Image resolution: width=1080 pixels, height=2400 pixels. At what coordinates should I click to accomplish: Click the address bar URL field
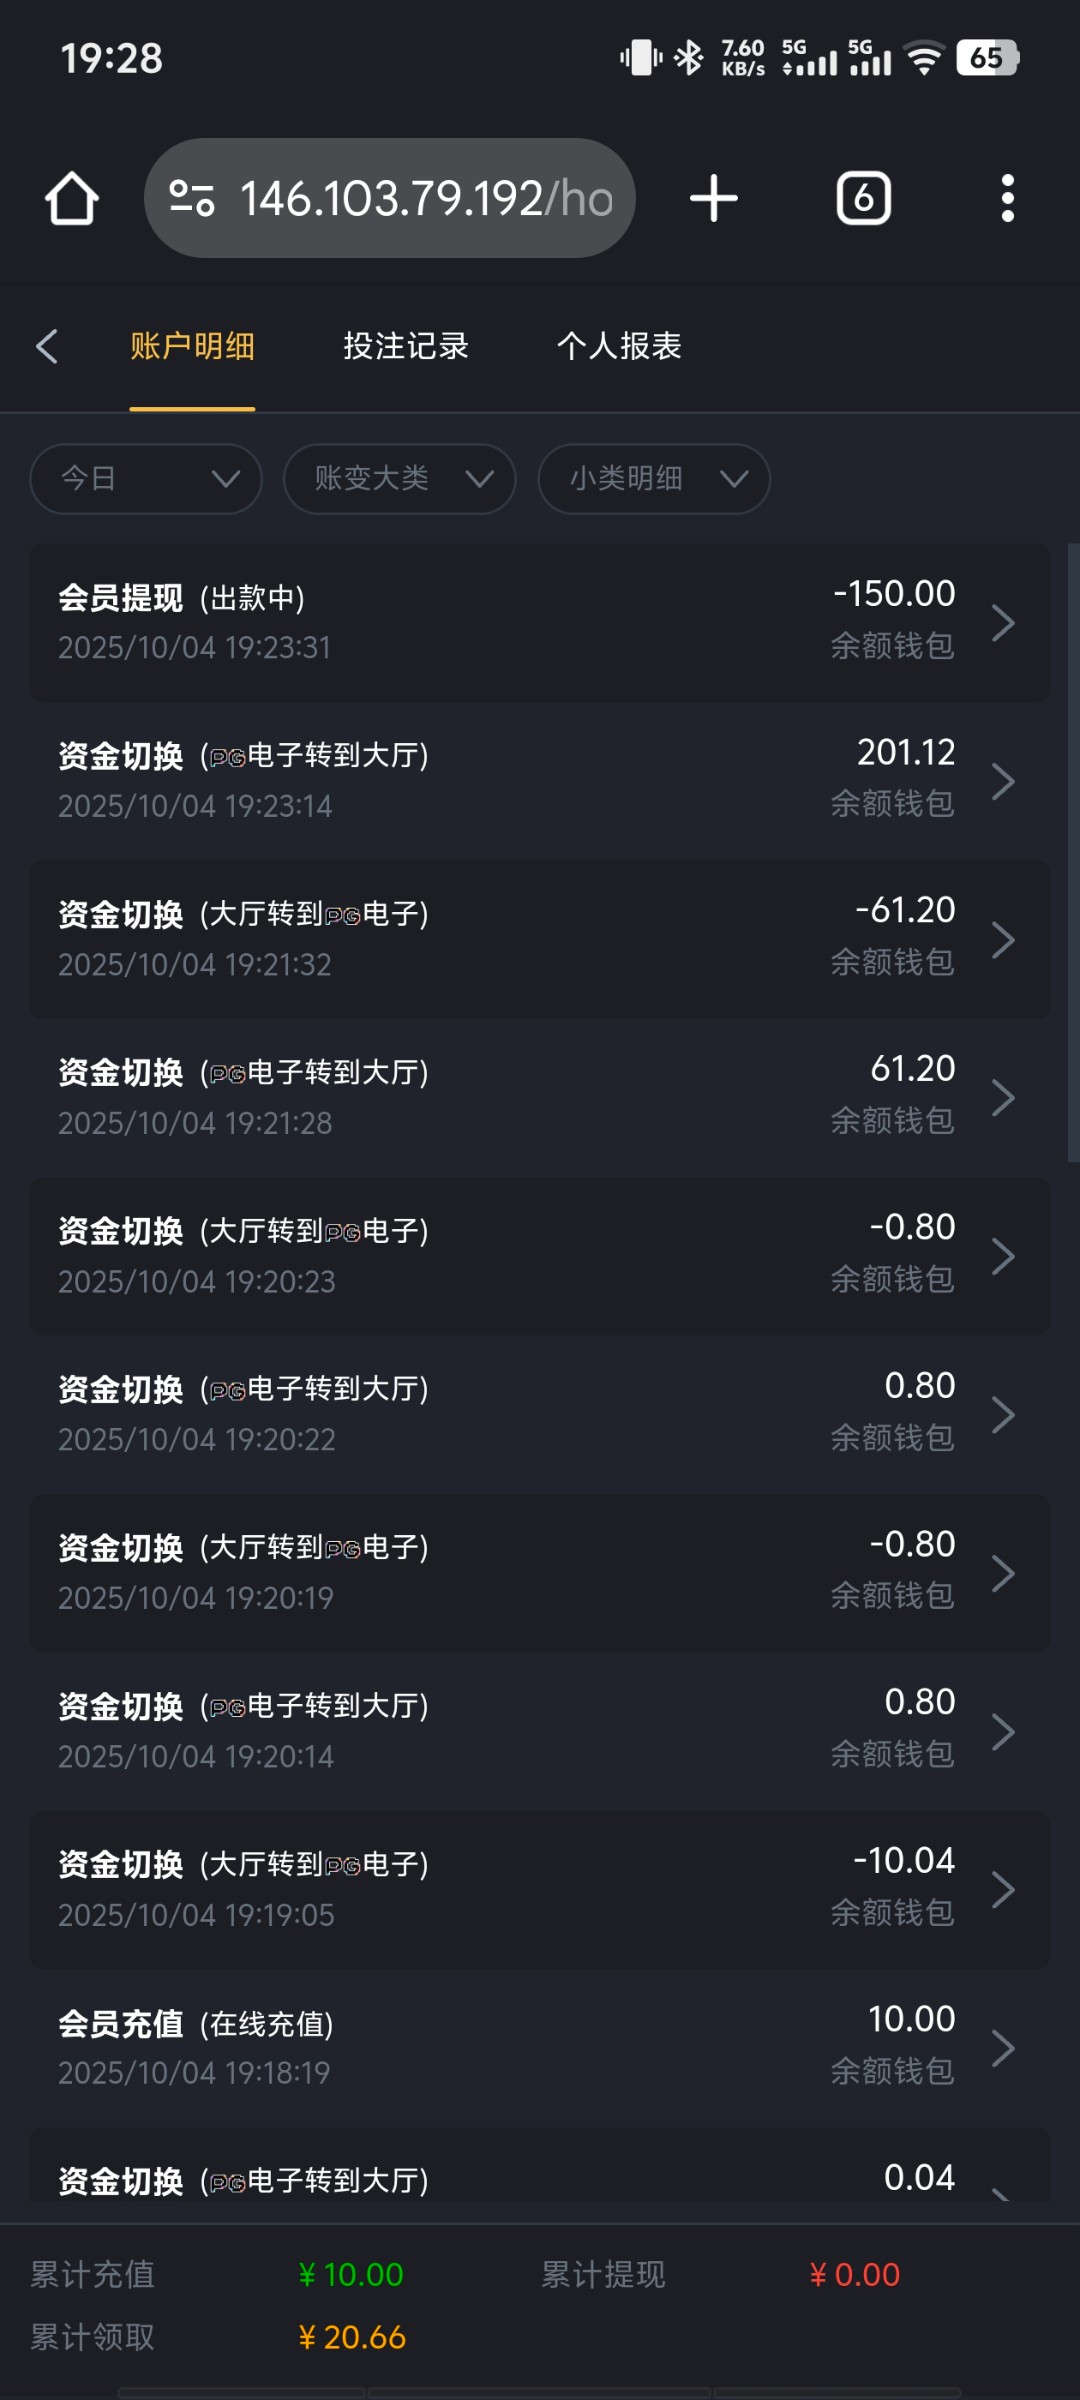(x=425, y=198)
